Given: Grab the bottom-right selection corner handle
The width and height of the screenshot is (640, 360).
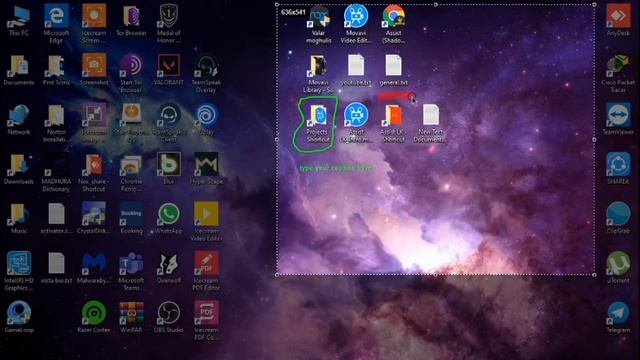Looking at the screenshot, I should pos(594,275).
